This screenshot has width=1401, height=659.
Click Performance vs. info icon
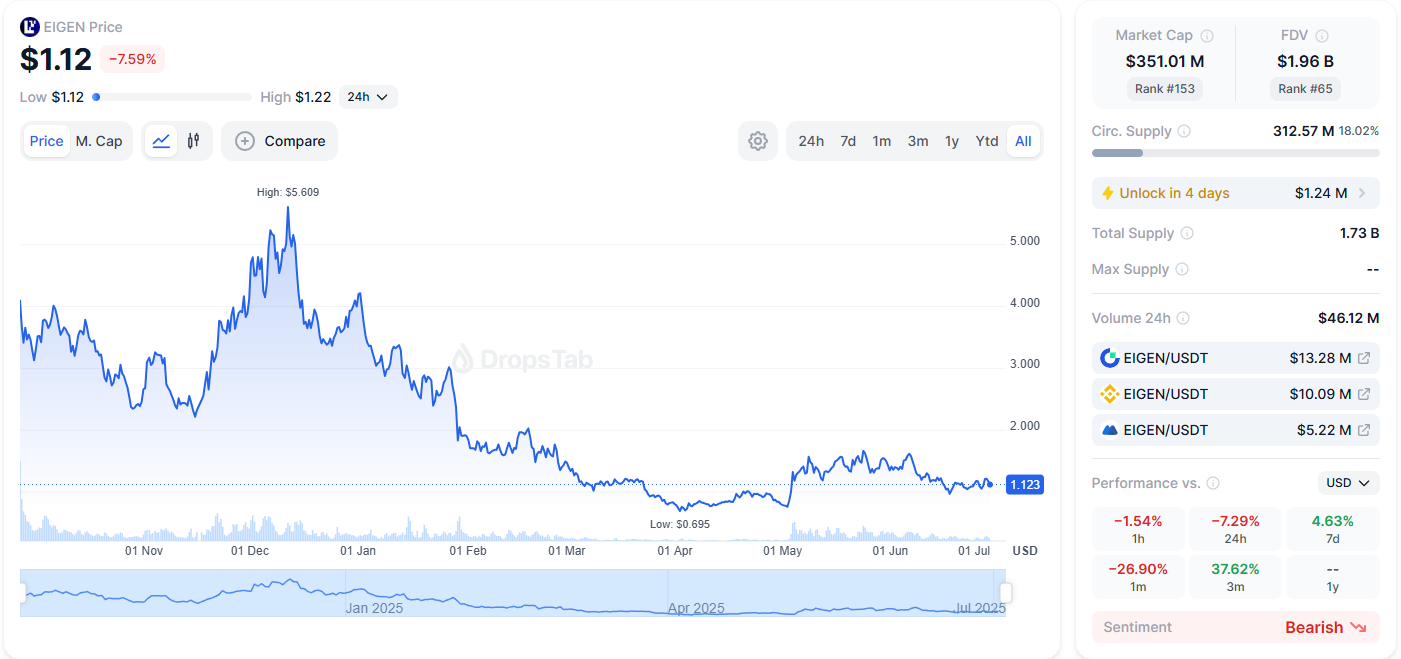tap(1213, 483)
